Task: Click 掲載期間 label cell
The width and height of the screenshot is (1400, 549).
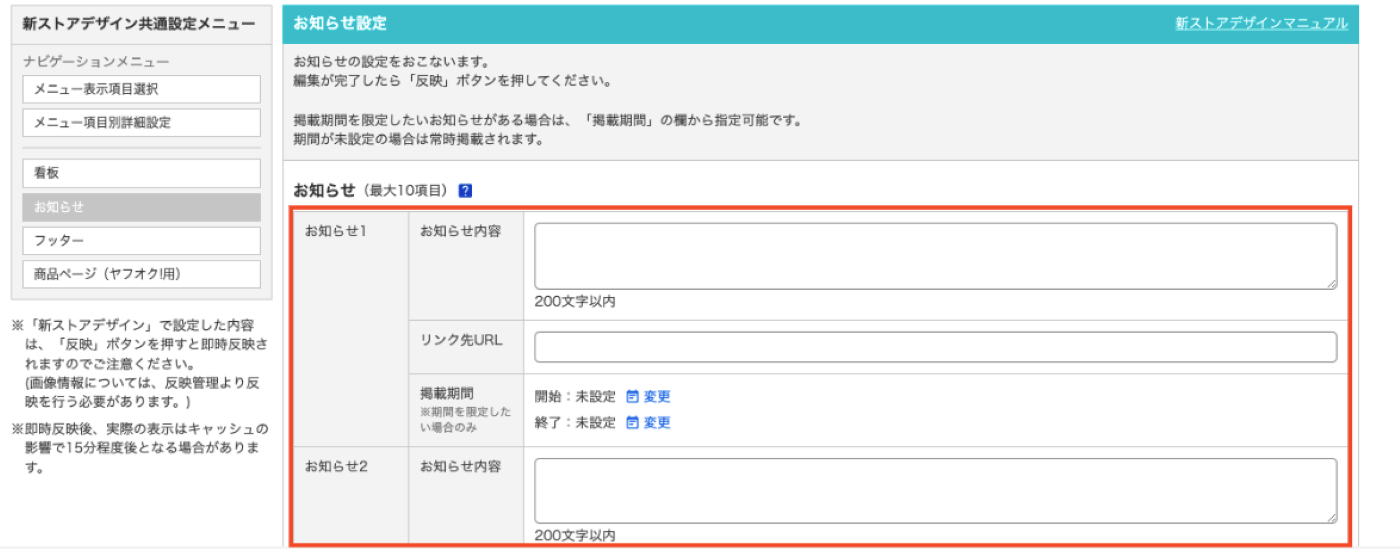Action: (466, 410)
